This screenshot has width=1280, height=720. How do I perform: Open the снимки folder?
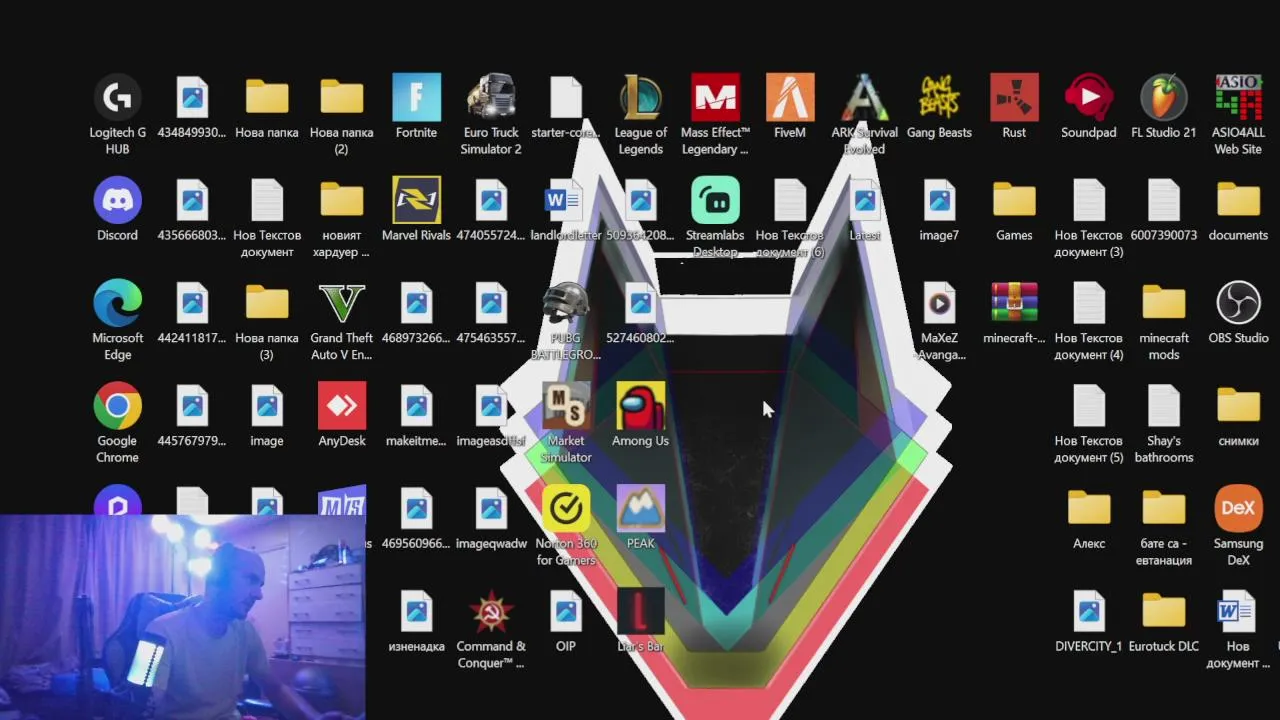1238,415
